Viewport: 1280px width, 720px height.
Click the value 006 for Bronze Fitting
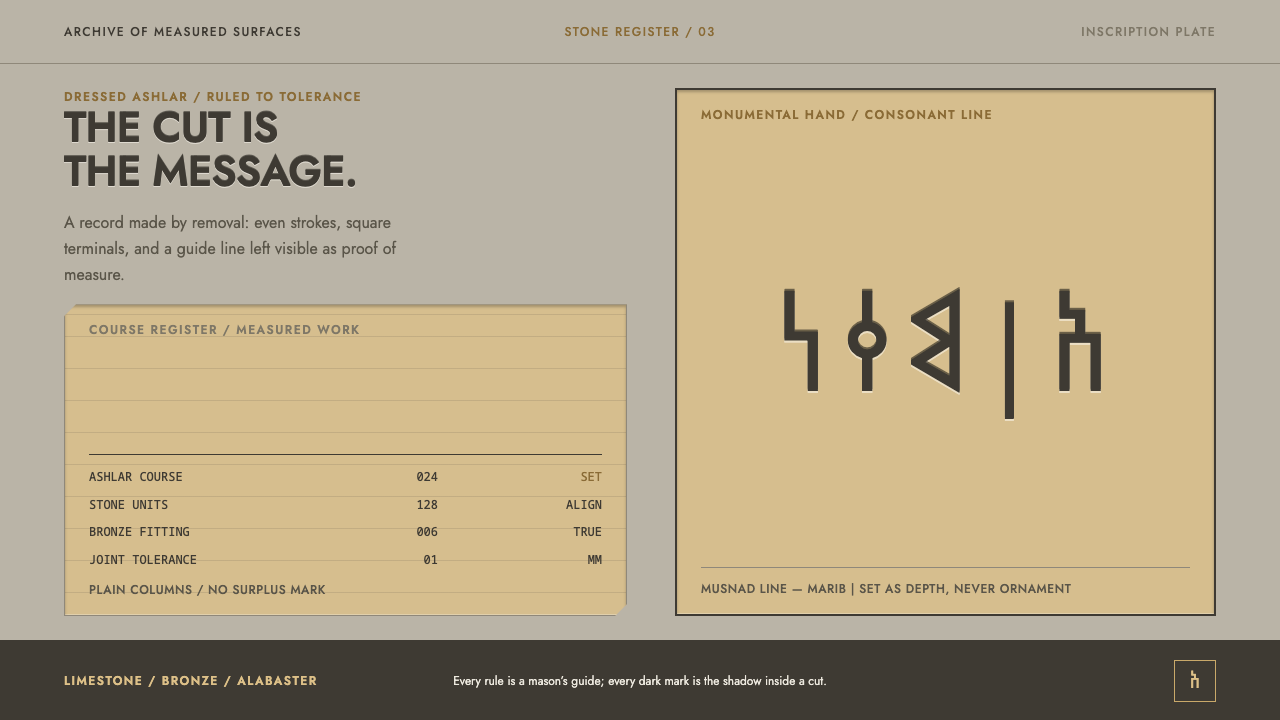pyautogui.click(x=427, y=532)
